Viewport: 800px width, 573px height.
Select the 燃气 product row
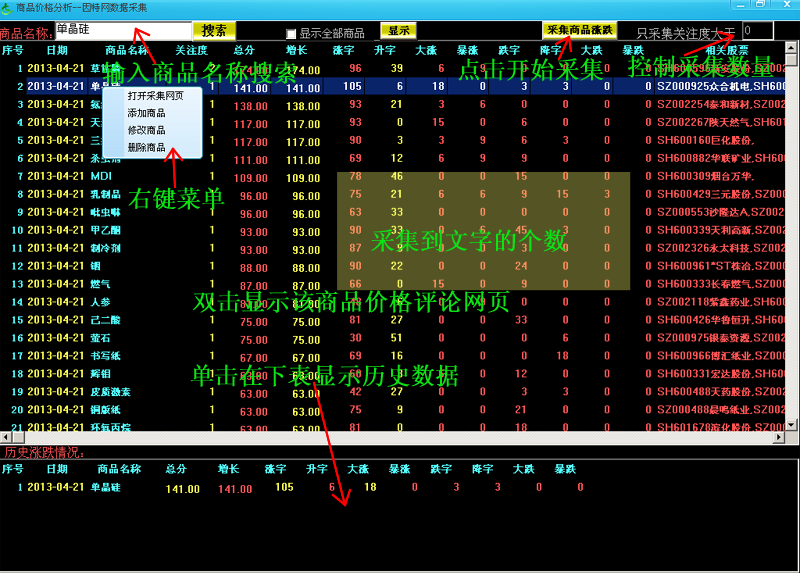click(x=393, y=284)
